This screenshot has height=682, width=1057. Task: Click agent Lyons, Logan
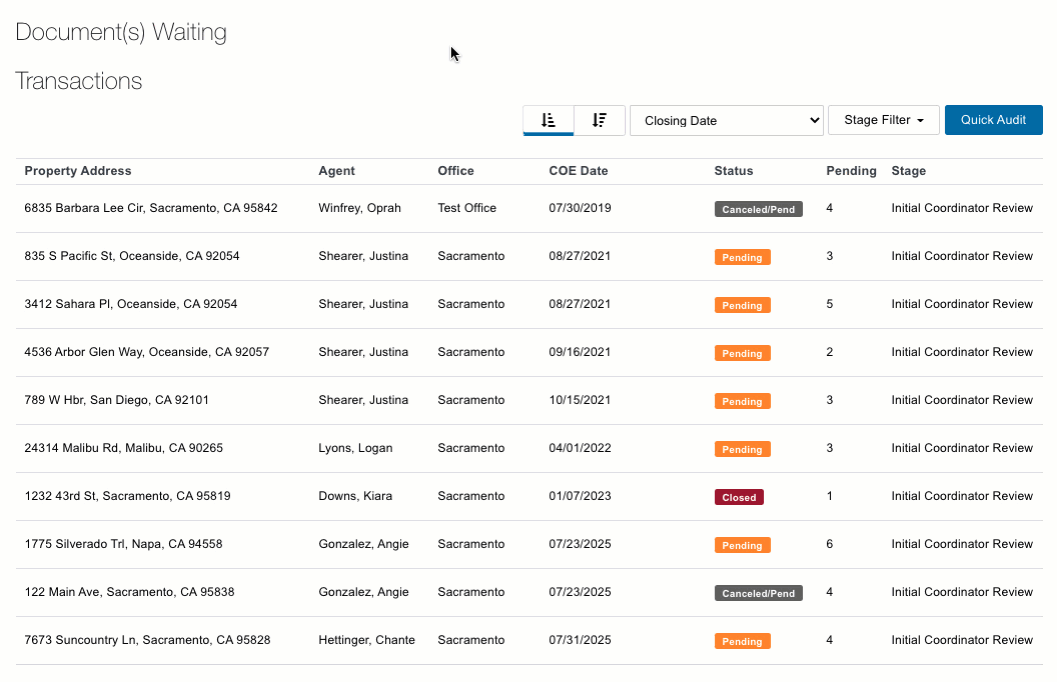(355, 448)
